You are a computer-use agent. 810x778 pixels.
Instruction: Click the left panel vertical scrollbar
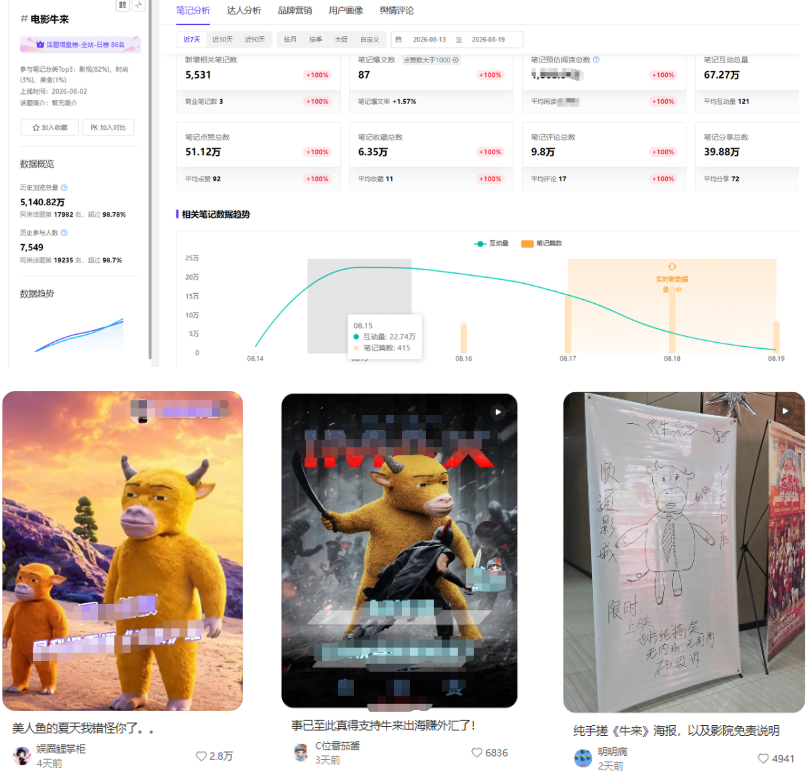click(x=150, y=181)
